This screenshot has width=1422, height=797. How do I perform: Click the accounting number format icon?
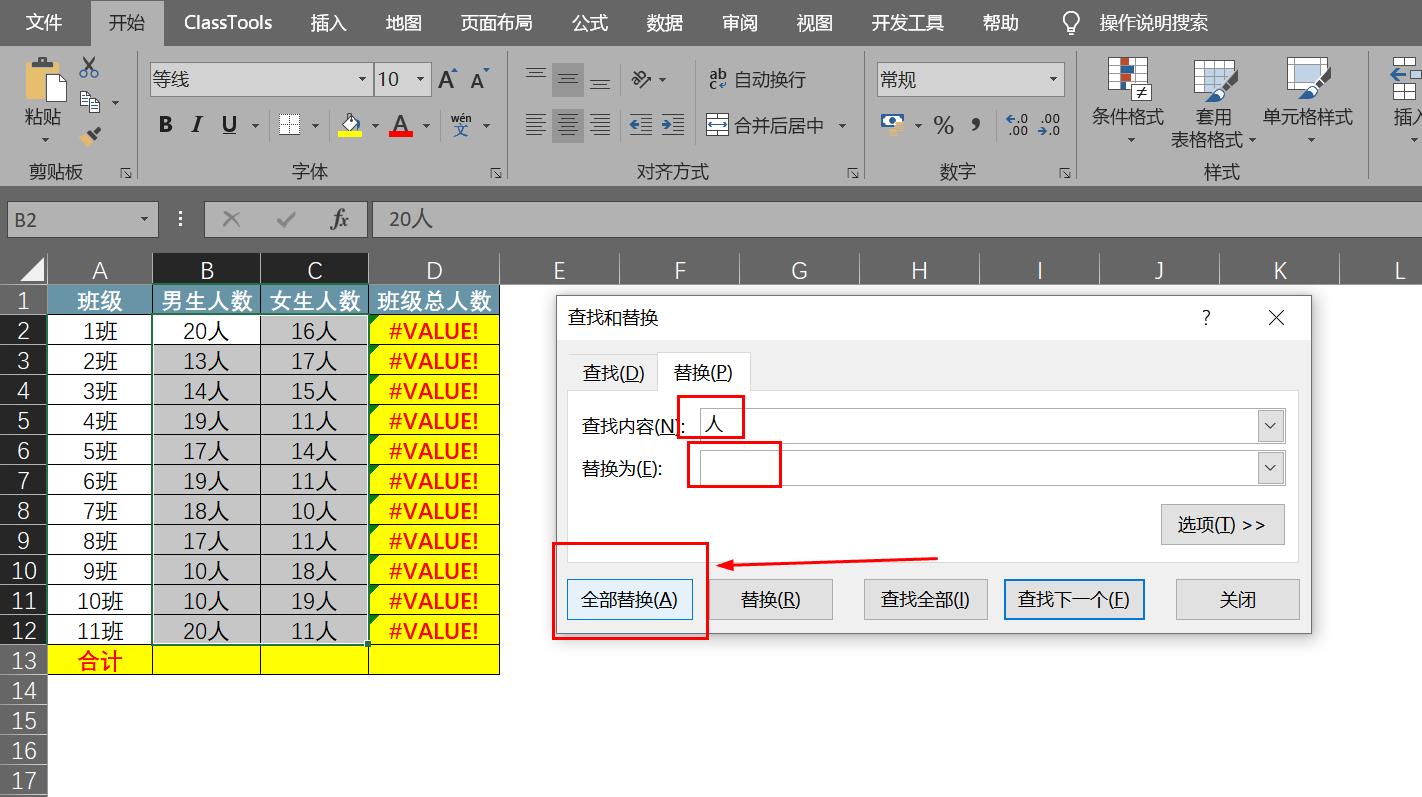click(892, 124)
